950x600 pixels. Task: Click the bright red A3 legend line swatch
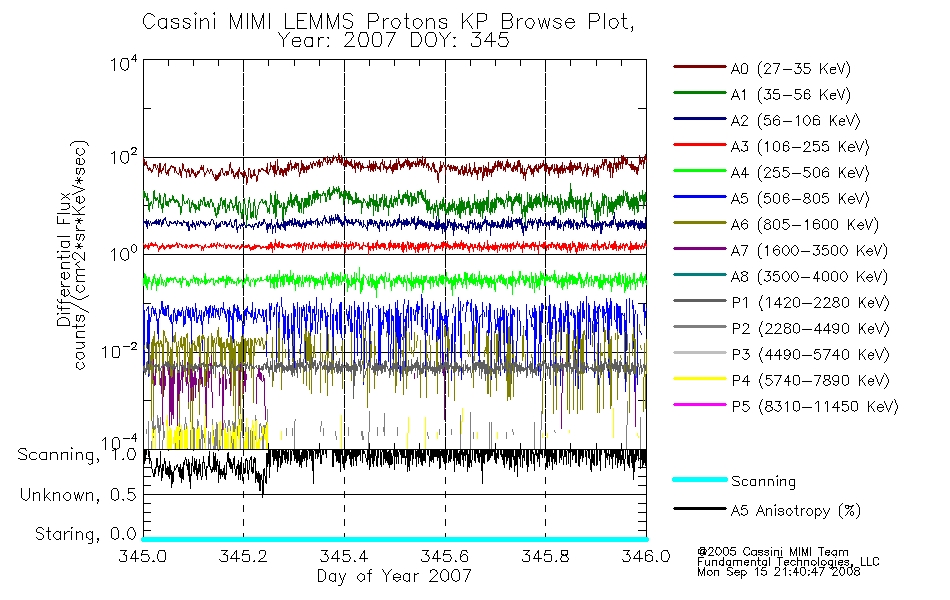click(700, 145)
